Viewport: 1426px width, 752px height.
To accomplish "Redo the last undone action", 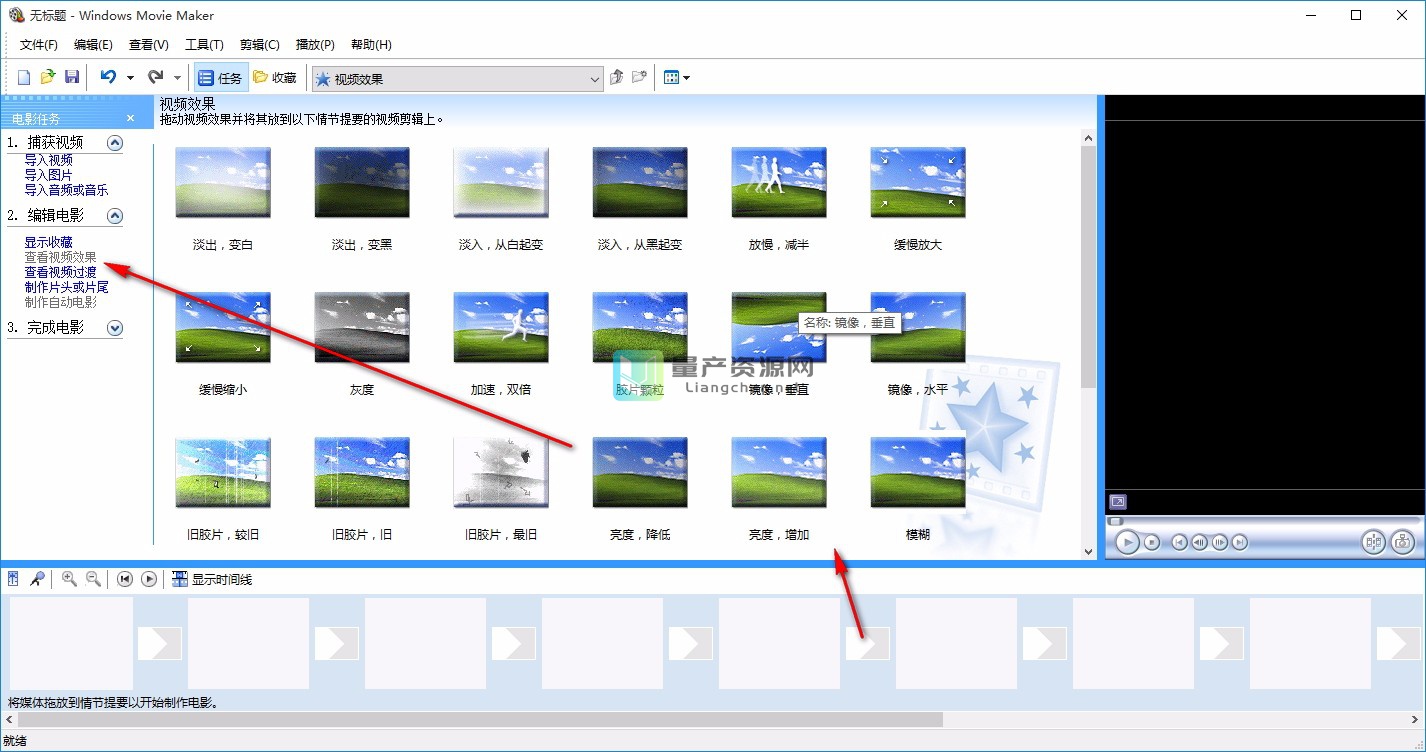I will 155,77.
